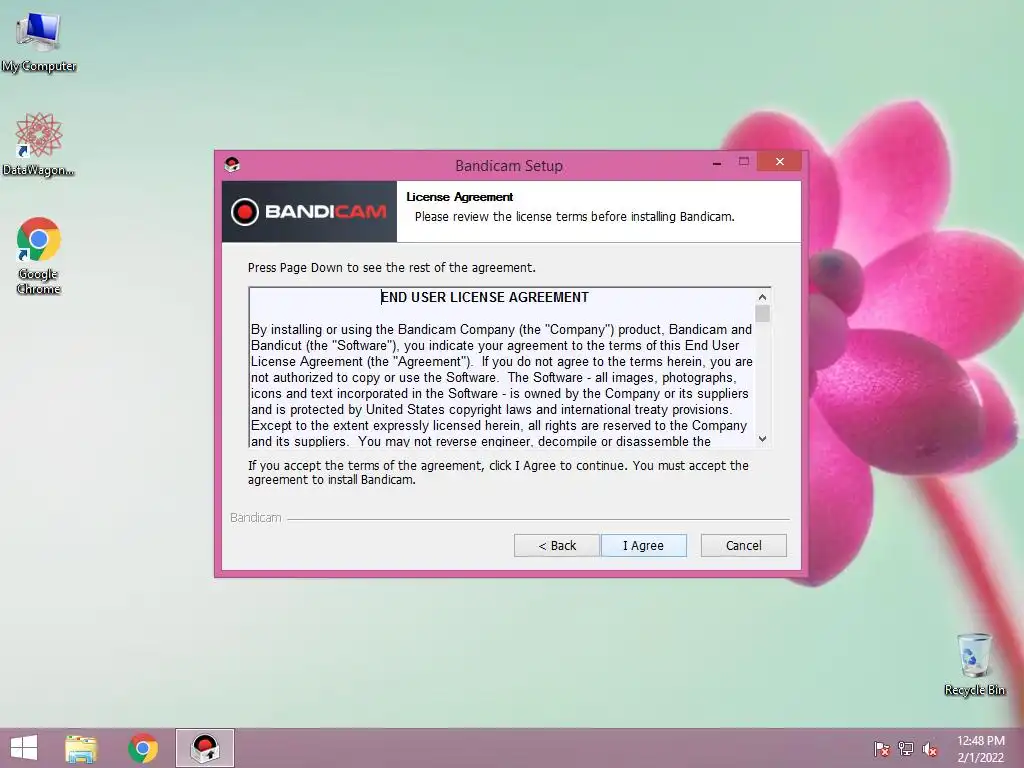1024x768 pixels.
Task: Click the license scrollbar thumb
Action: (762, 314)
